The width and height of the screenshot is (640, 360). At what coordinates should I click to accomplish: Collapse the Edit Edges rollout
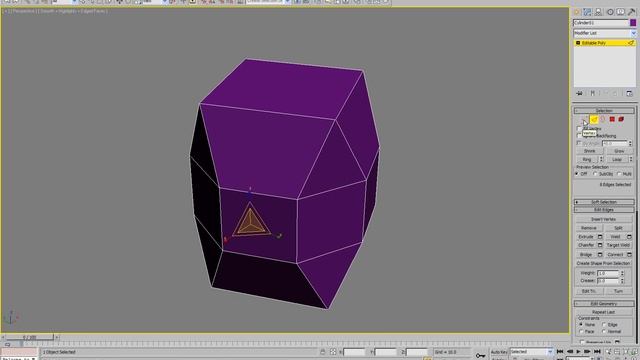pyautogui.click(x=604, y=210)
